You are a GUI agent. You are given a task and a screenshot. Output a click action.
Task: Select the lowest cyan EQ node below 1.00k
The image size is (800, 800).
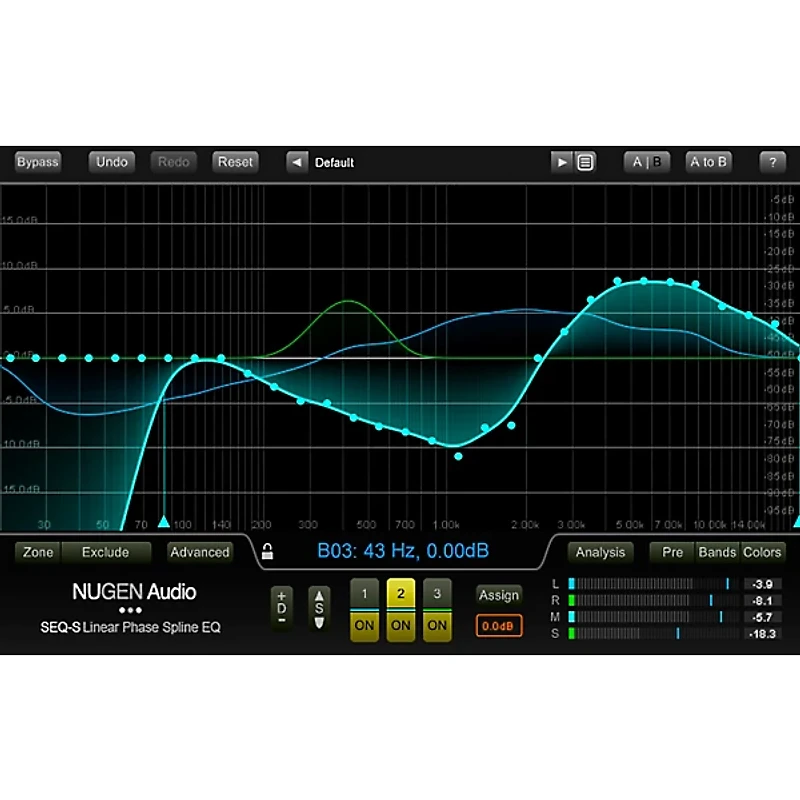tap(458, 457)
